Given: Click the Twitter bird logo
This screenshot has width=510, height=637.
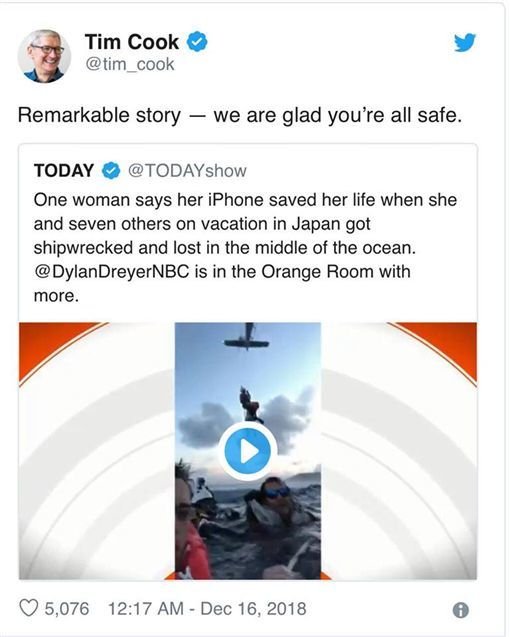Looking at the screenshot, I should (465, 43).
